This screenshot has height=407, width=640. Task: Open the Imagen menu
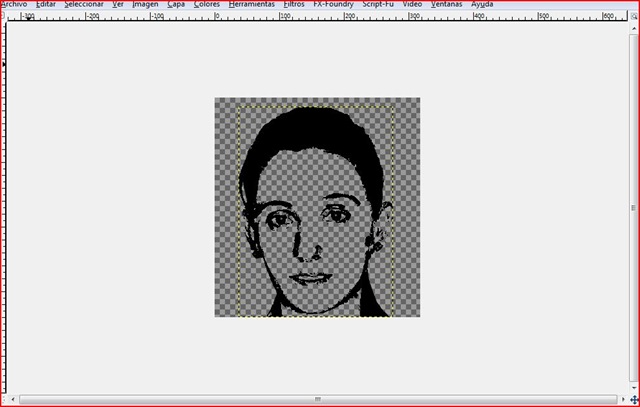[x=145, y=4]
